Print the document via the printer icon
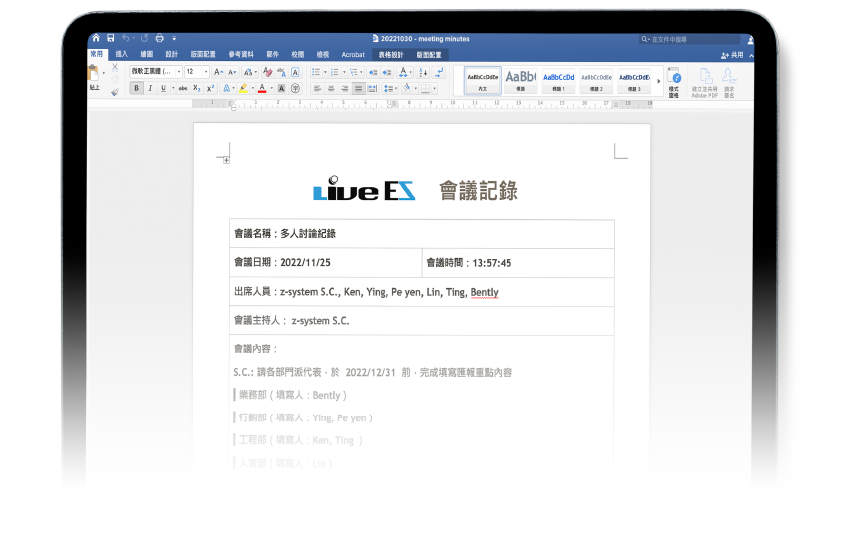 (159, 38)
